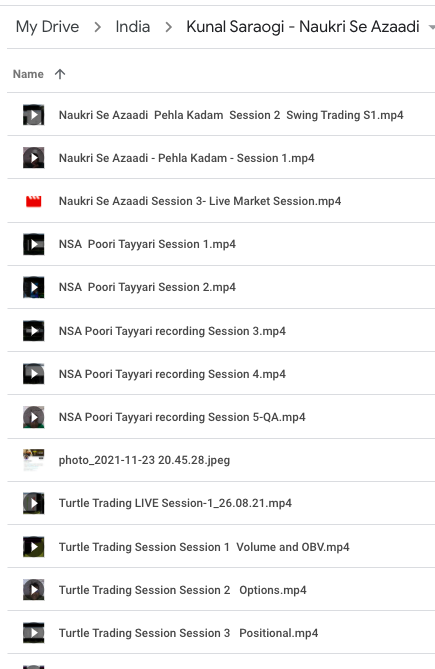Click the Kunal Saraogi - Naukri Se Azaadi breadcrumb title

(303, 27)
